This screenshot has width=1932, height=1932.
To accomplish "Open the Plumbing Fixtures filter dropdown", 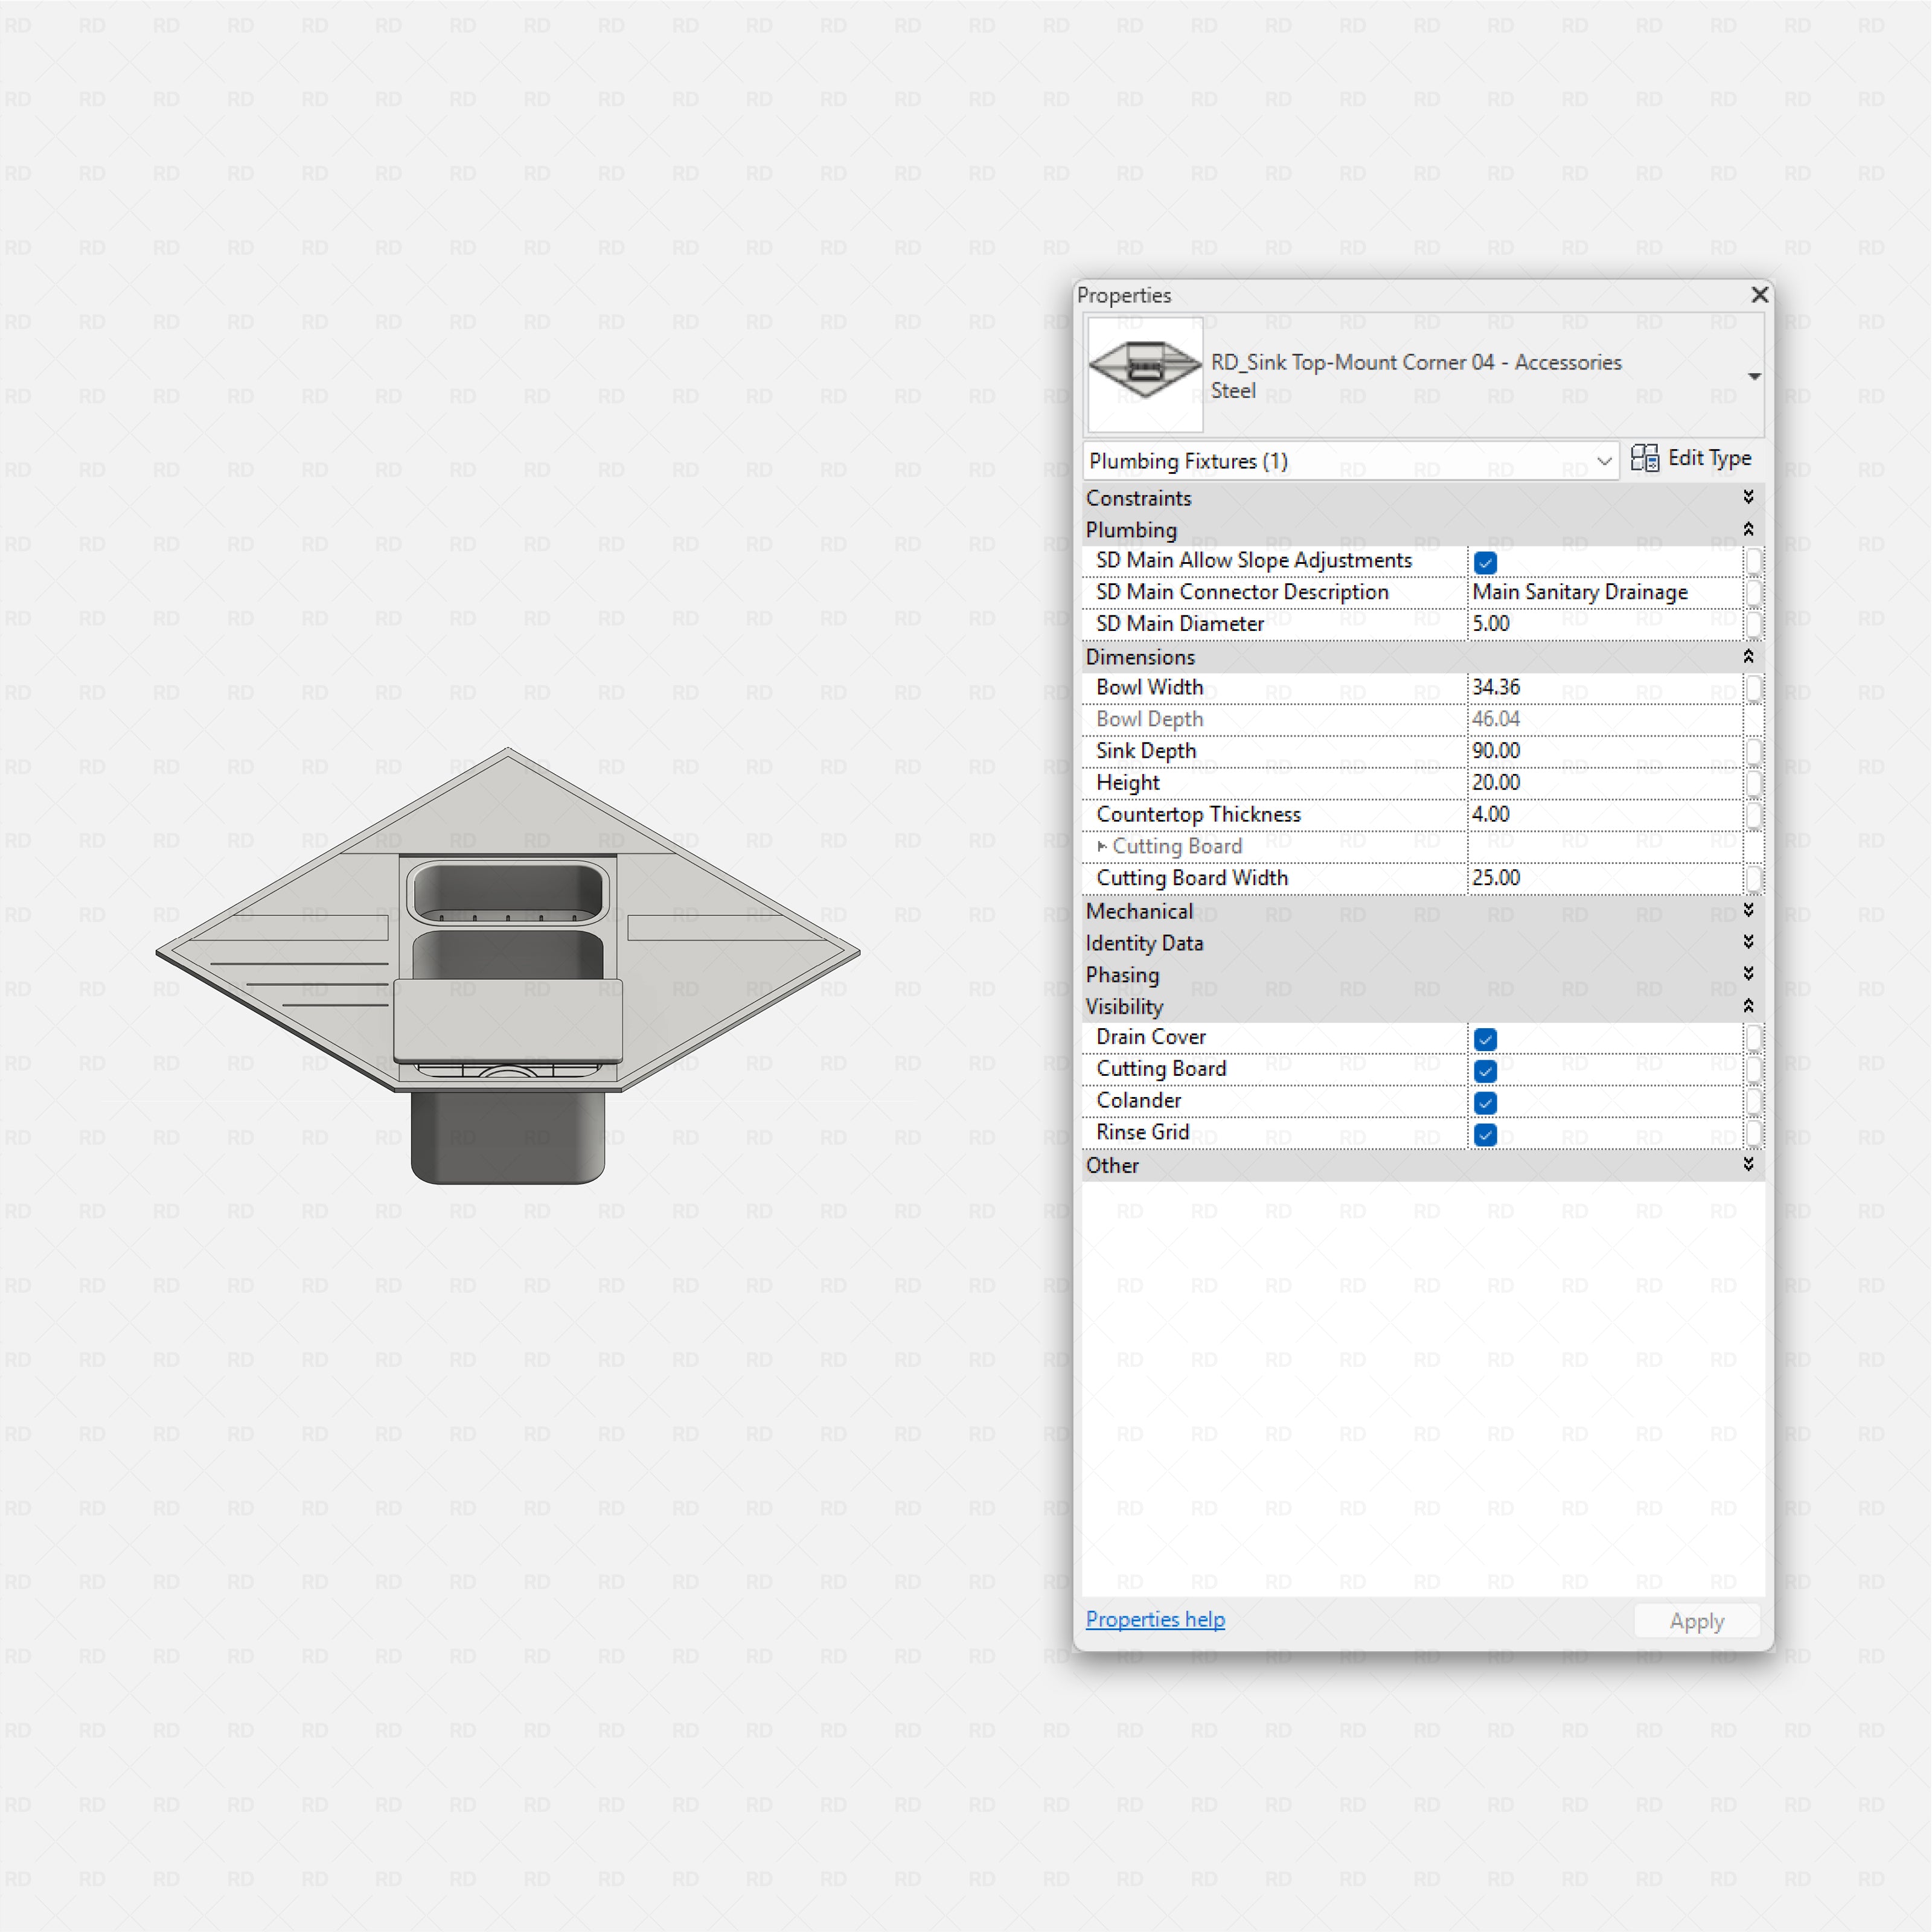I will [1605, 461].
